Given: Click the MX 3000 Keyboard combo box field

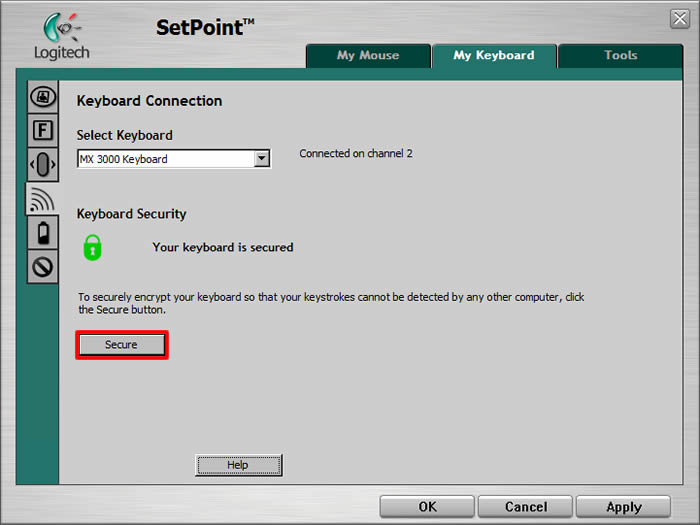Looking at the screenshot, I should (174, 158).
